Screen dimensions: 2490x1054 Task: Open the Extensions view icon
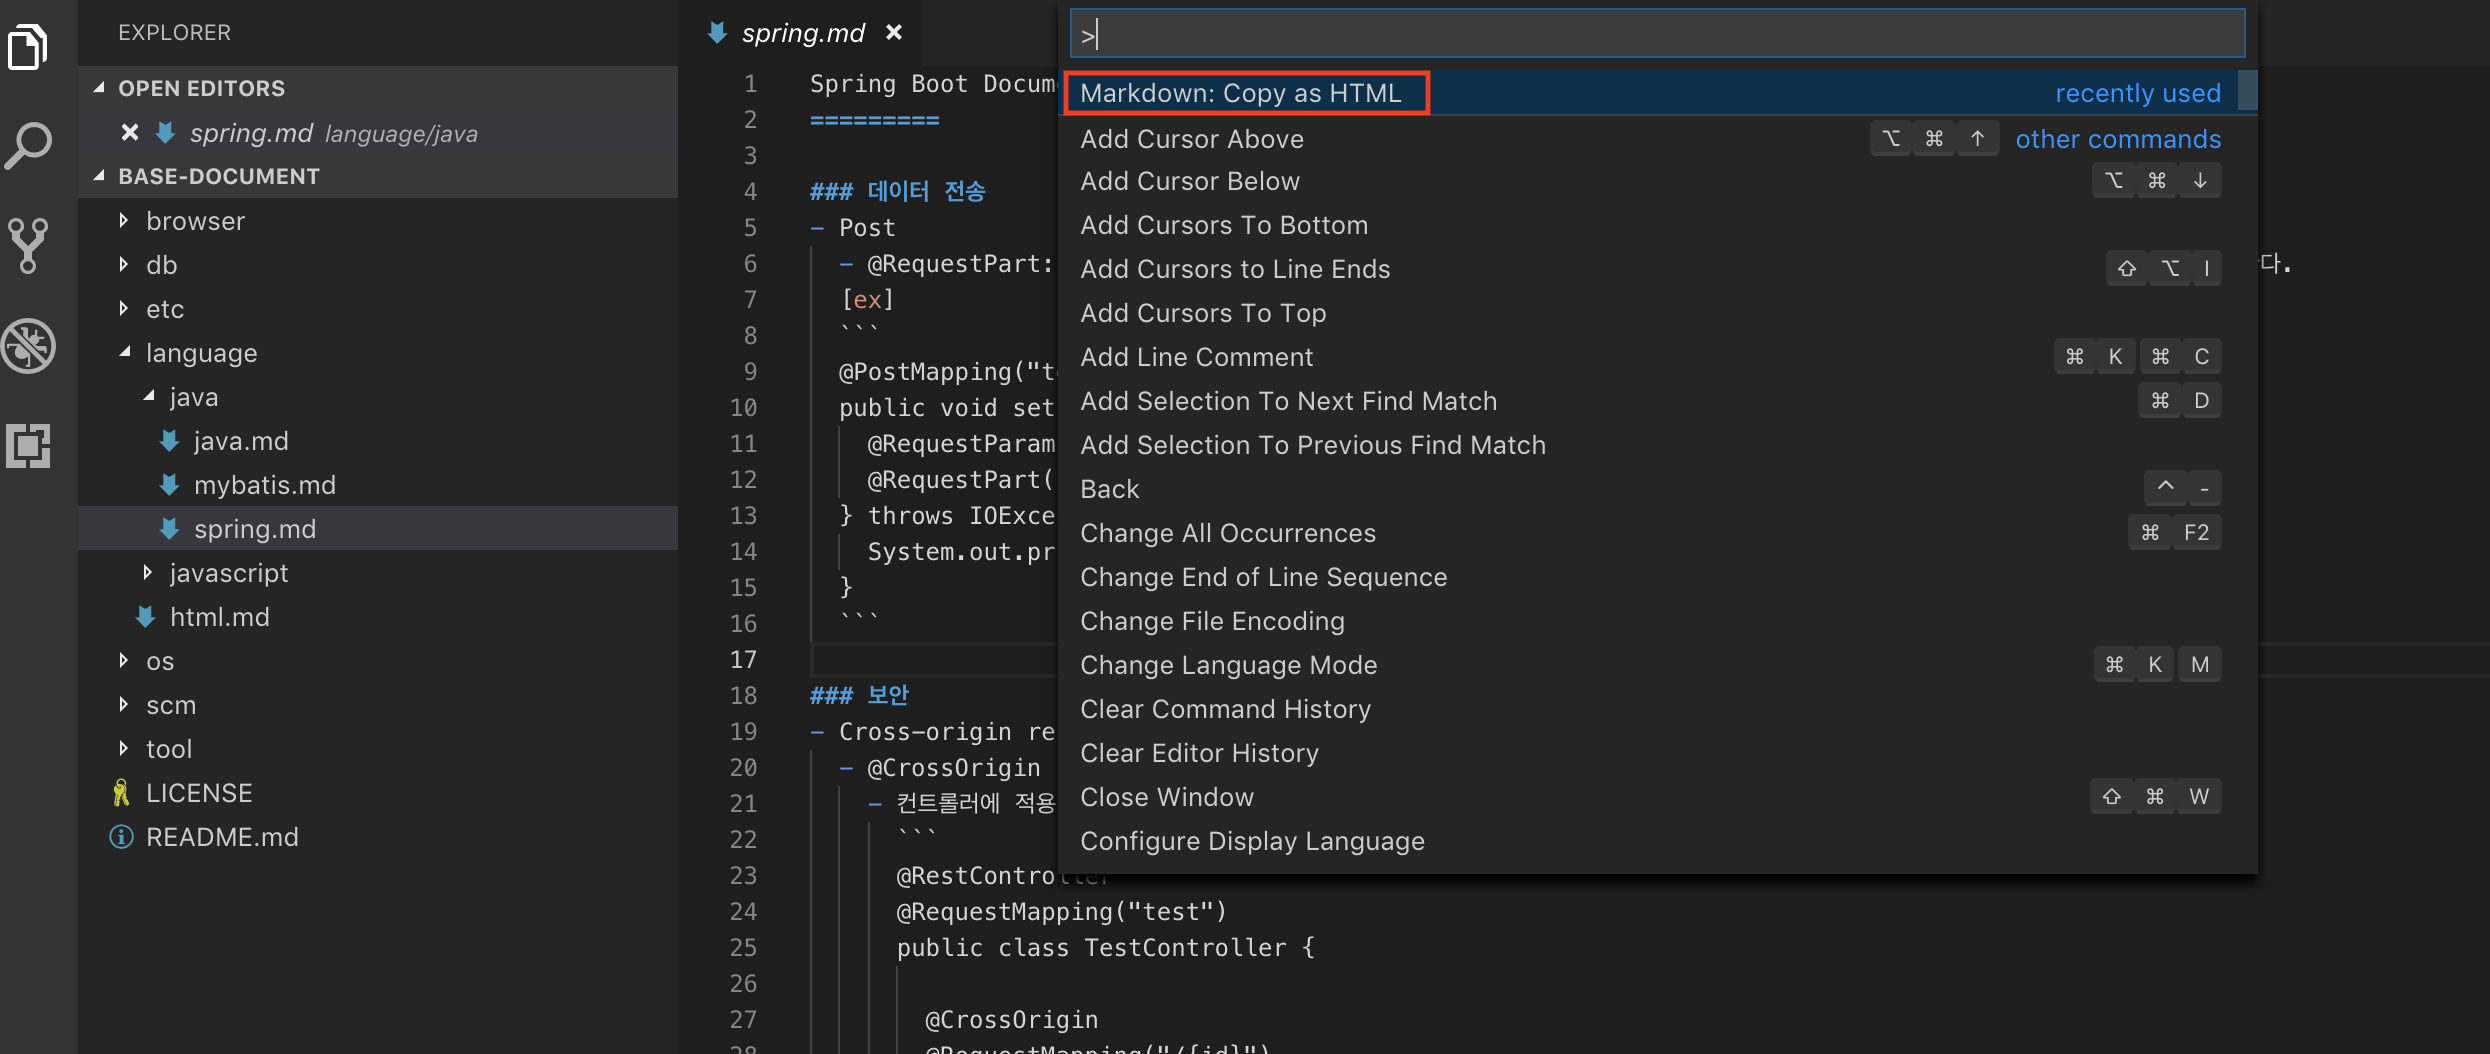[x=28, y=446]
